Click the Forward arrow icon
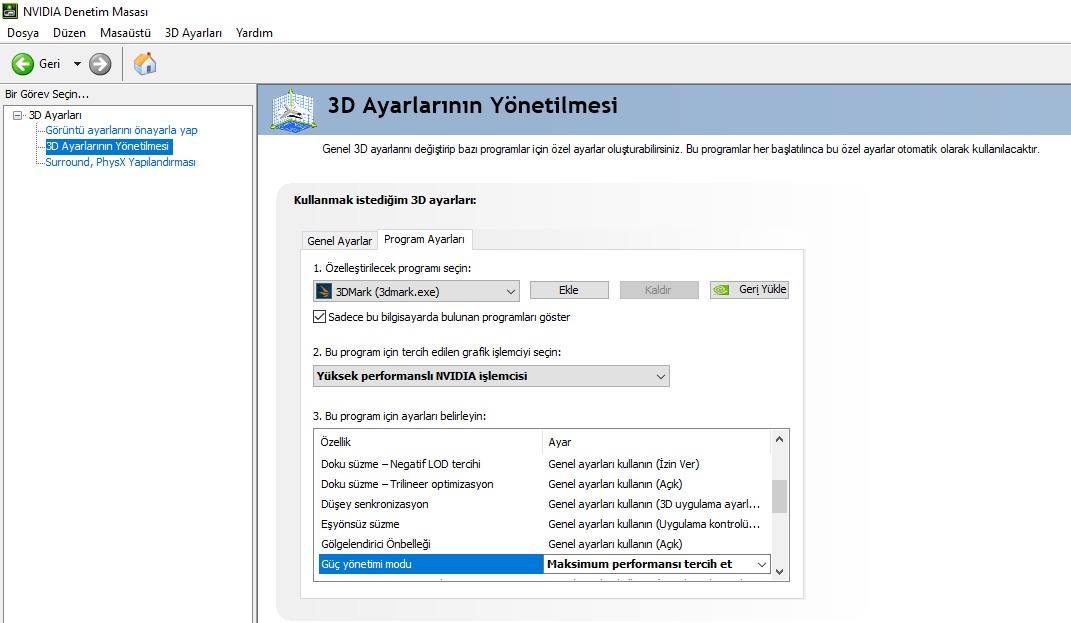 pos(100,64)
